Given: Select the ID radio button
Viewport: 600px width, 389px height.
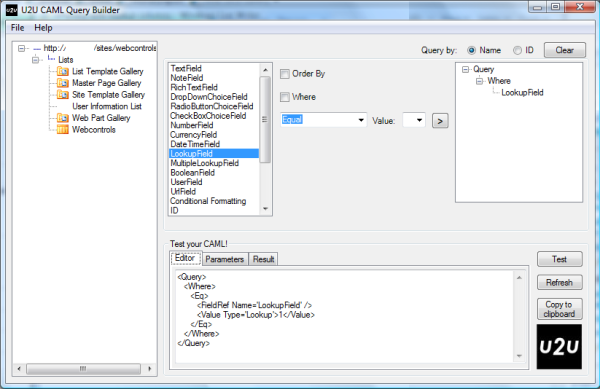Looking at the screenshot, I should 517,50.
